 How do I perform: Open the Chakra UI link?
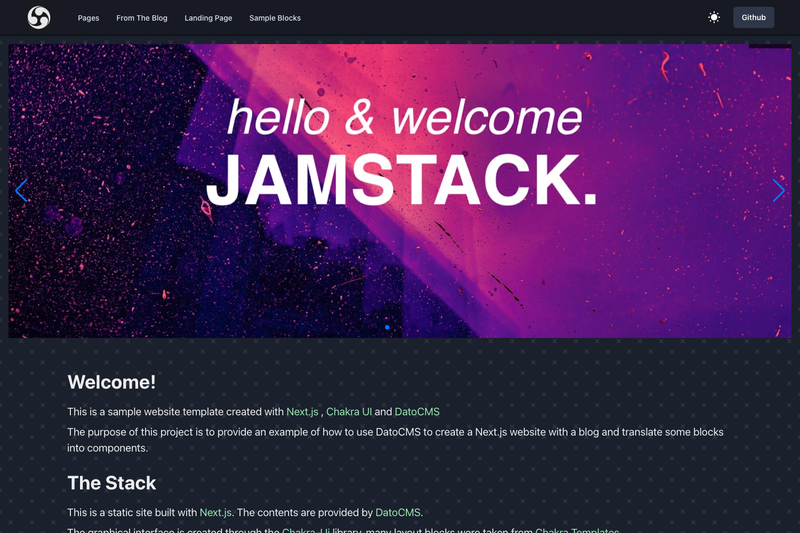[349, 412]
